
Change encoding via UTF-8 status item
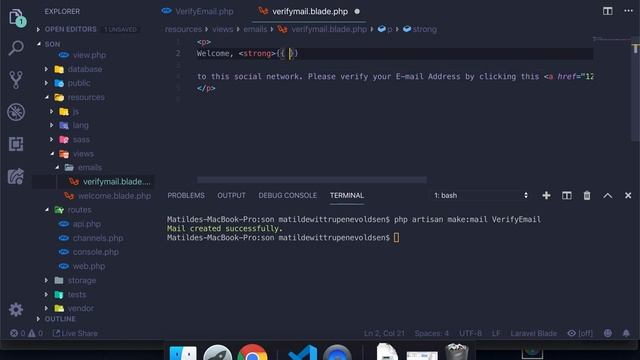click(x=470, y=333)
